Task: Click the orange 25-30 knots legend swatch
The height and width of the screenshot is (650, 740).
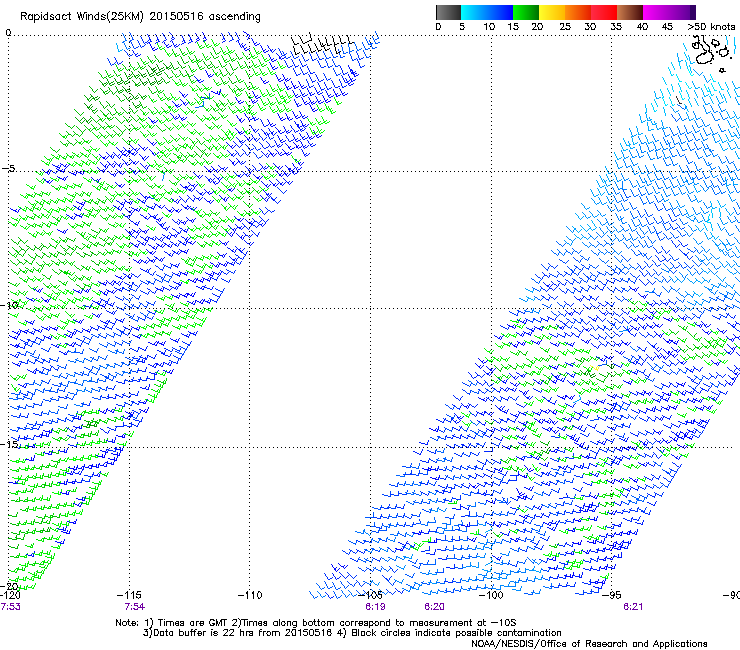Action: pos(578,12)
